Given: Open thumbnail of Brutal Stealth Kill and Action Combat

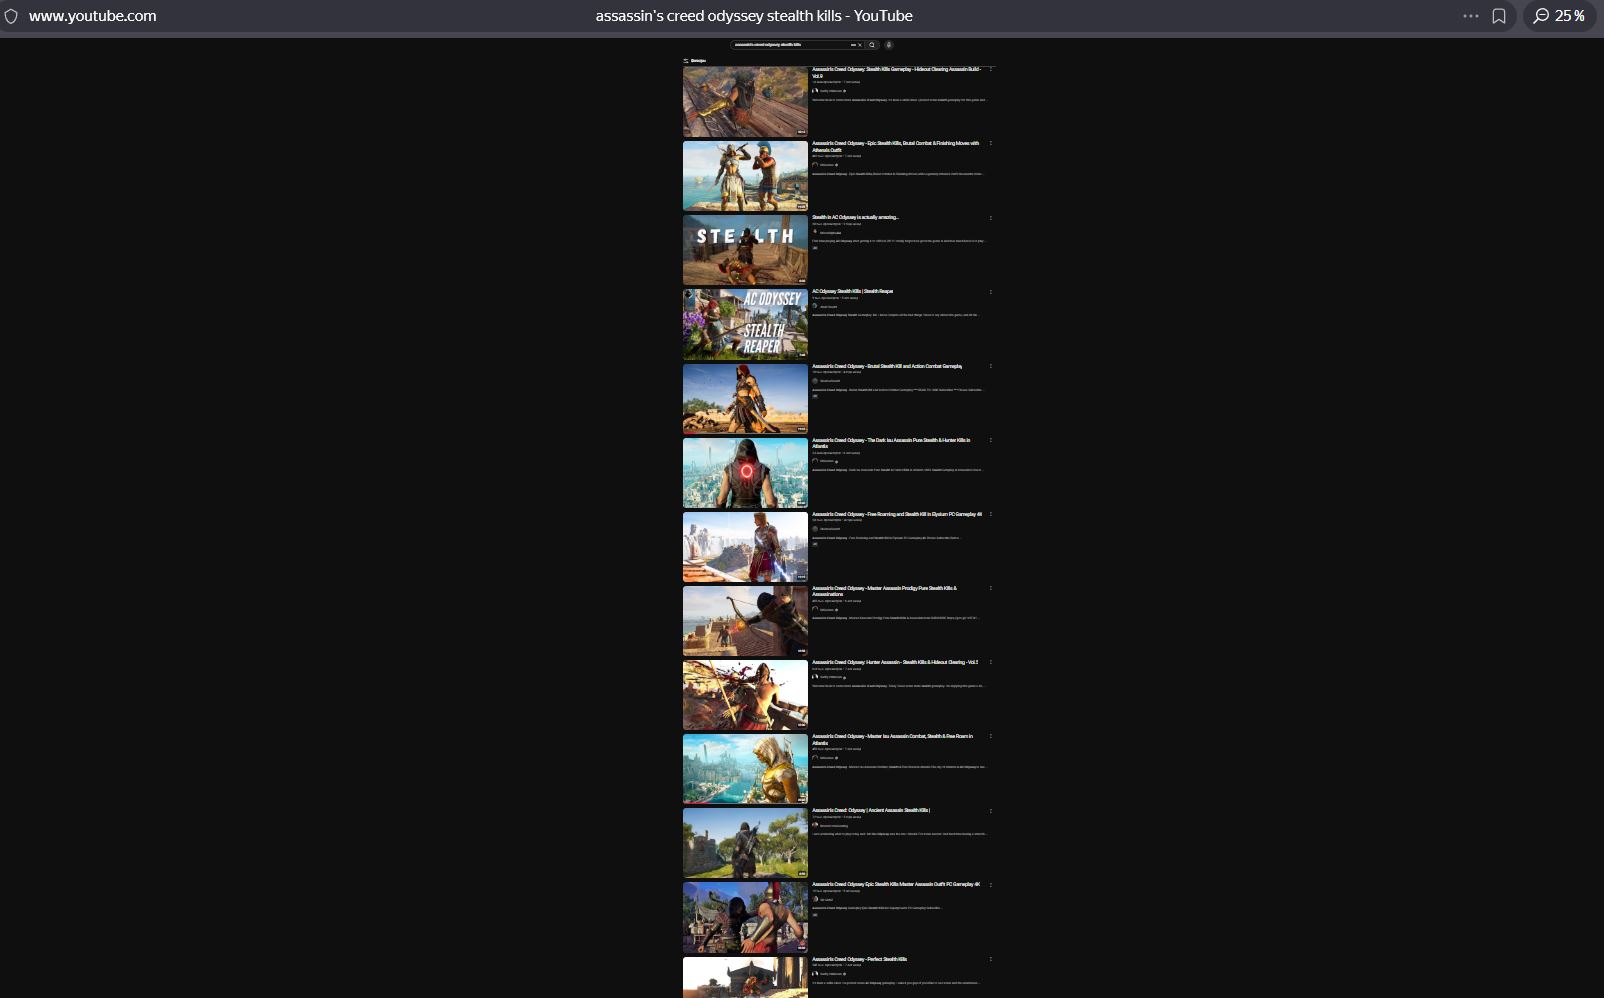Looking at the screenshot, I should pos(745,399).
